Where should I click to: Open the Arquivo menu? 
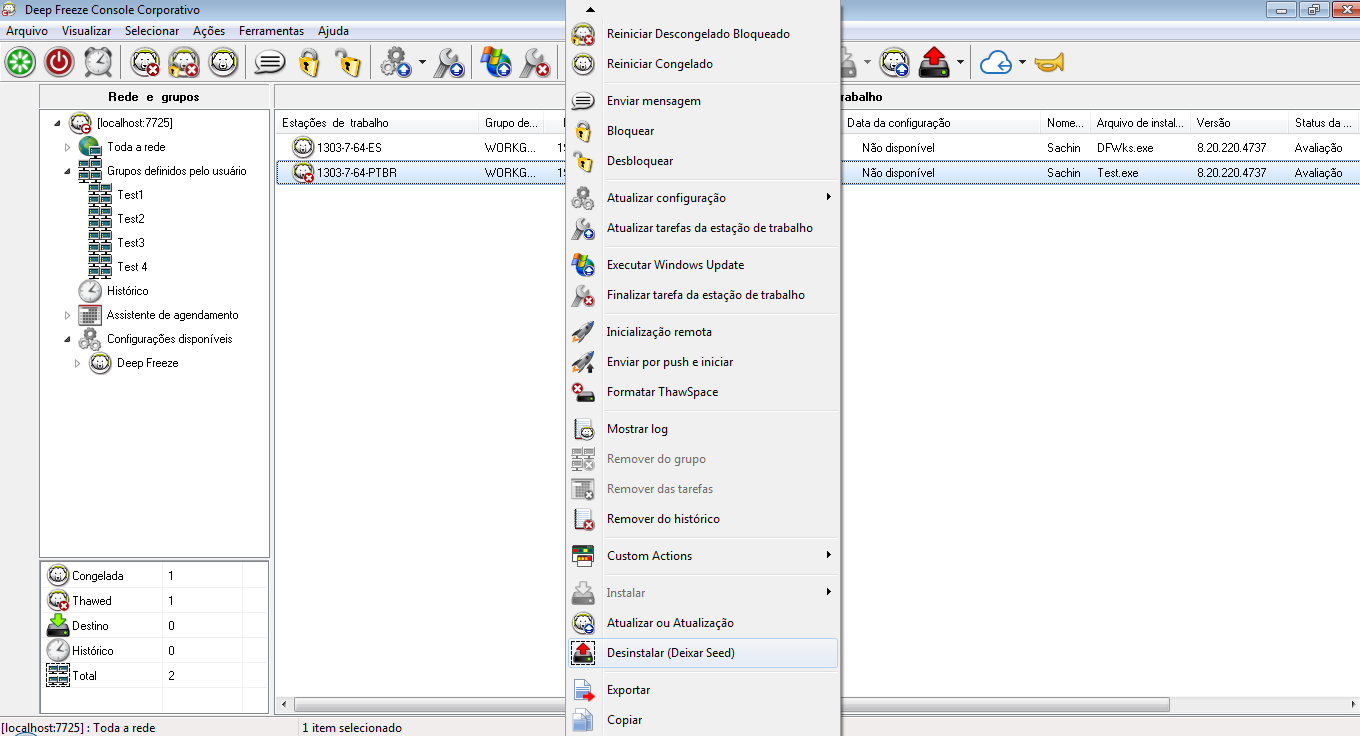[x=27, y=31]
